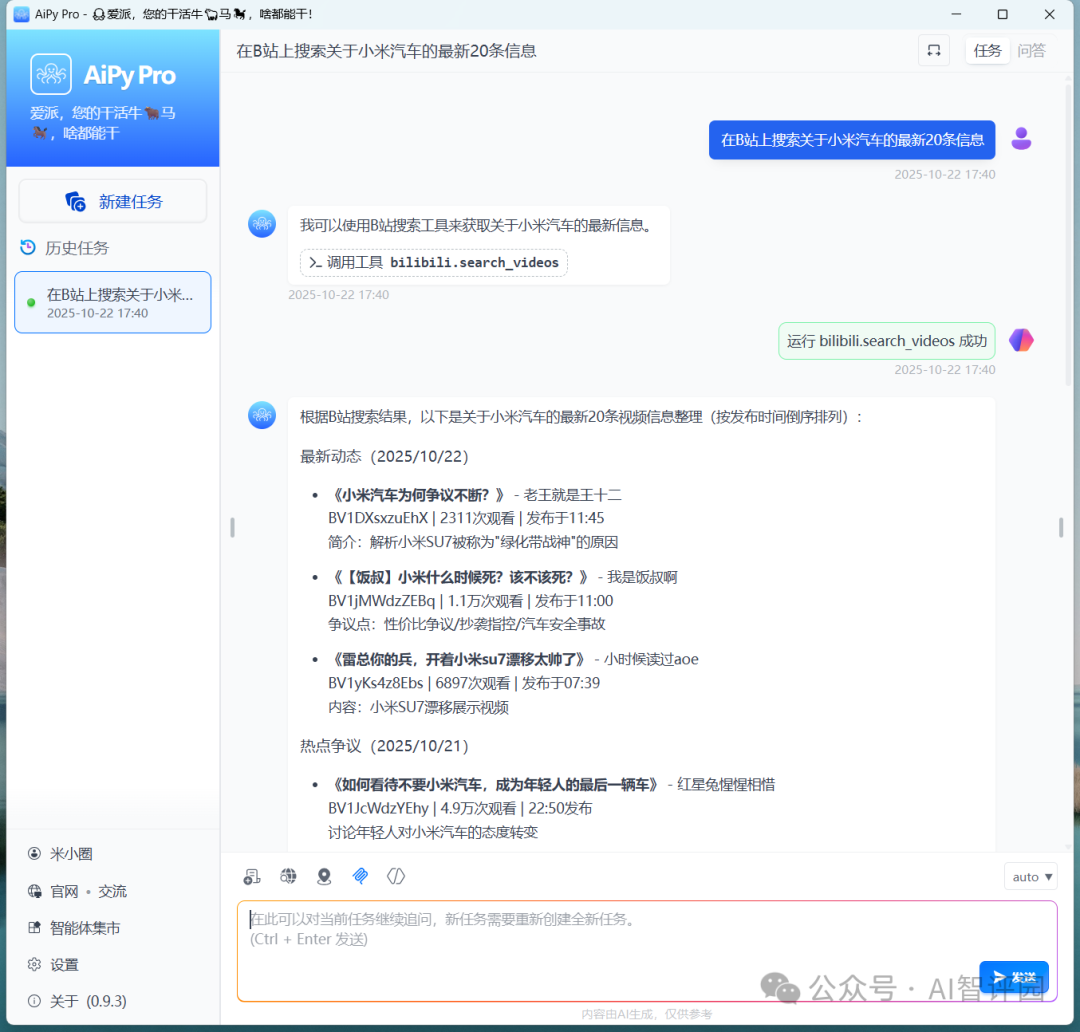The width and height of the screenshot is (1080, 1032).
Task: Click the colorful tool-result avatar icon
Action: (1021, 340)
